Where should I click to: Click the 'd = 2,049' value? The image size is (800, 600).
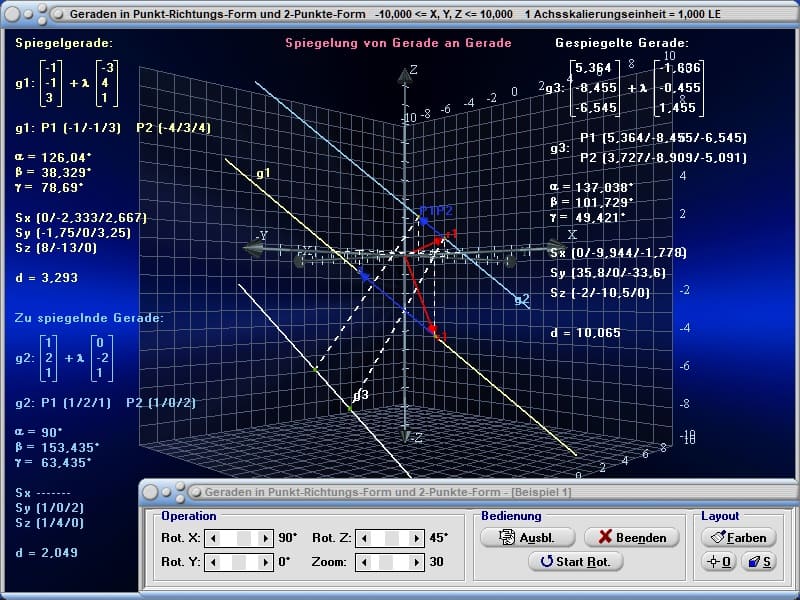(46, 553)
